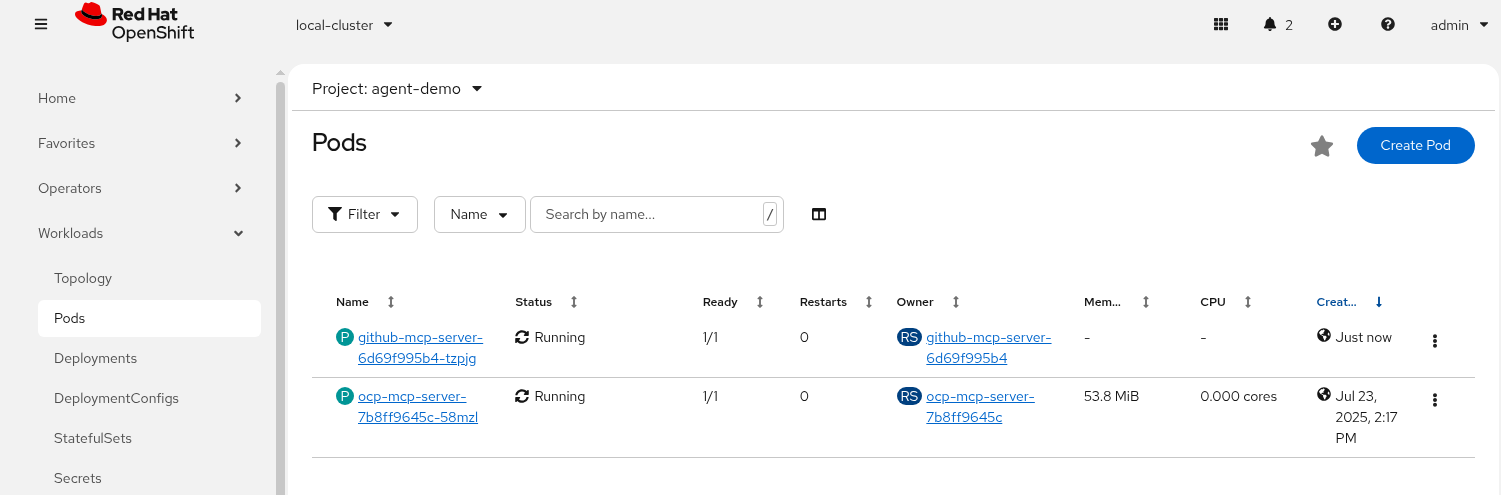1501x495 pixels.
Task: Toggle Created column sort direction arrow
Action: pos(1379,302)
